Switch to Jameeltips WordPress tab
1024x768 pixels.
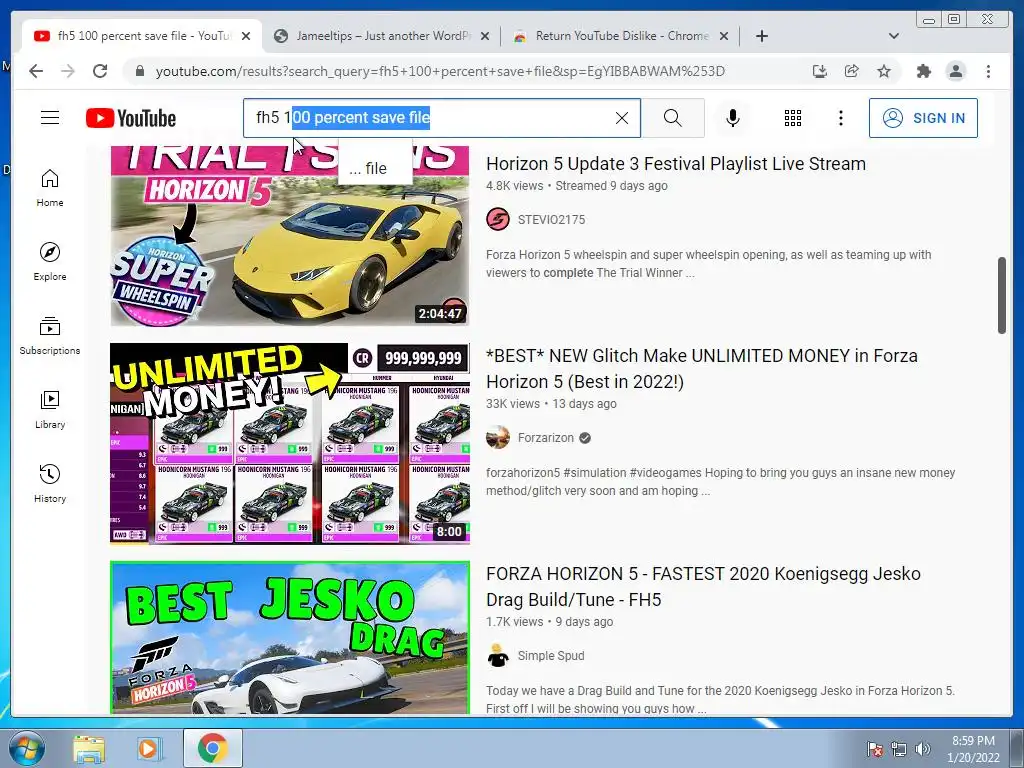click(381, 36)
